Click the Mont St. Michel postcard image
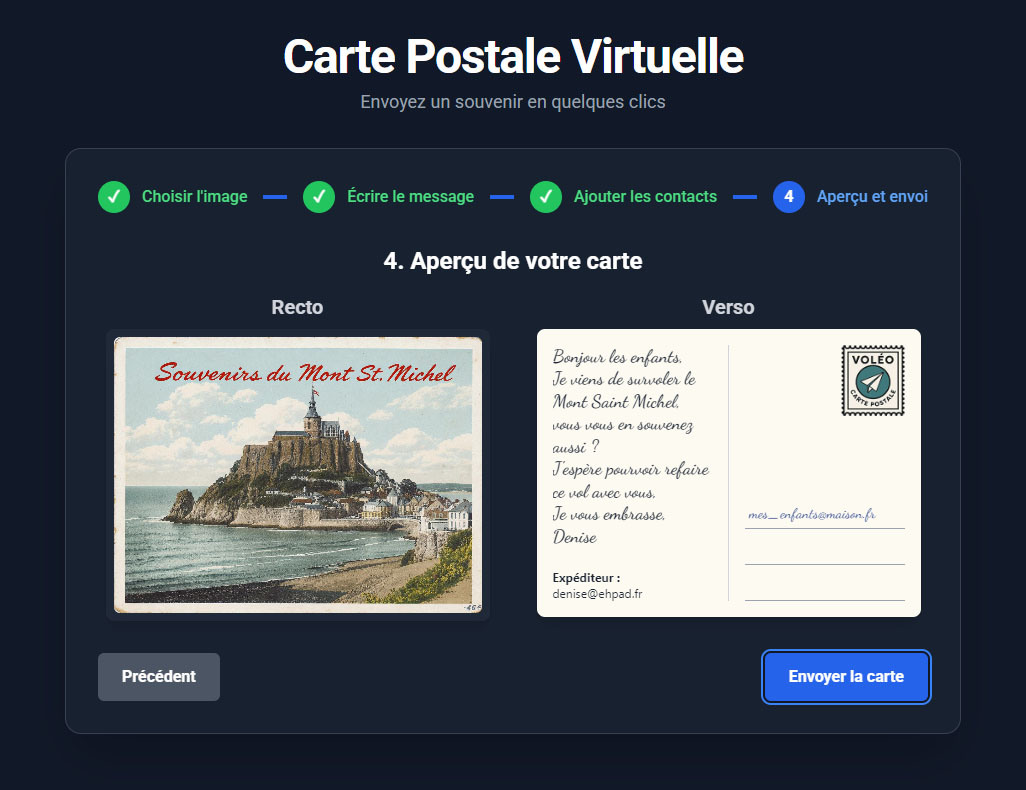The height and width of the screenshot is (790, 1026). (x=298, y=475)
